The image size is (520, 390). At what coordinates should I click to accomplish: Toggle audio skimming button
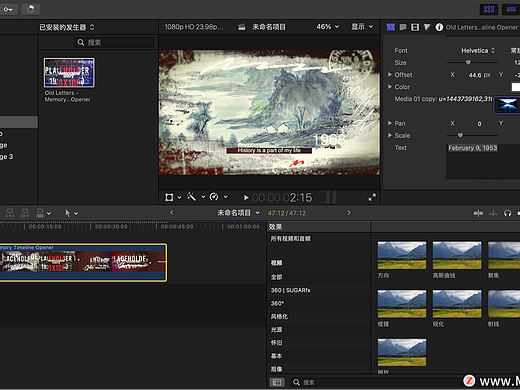[x=493, y=213]
